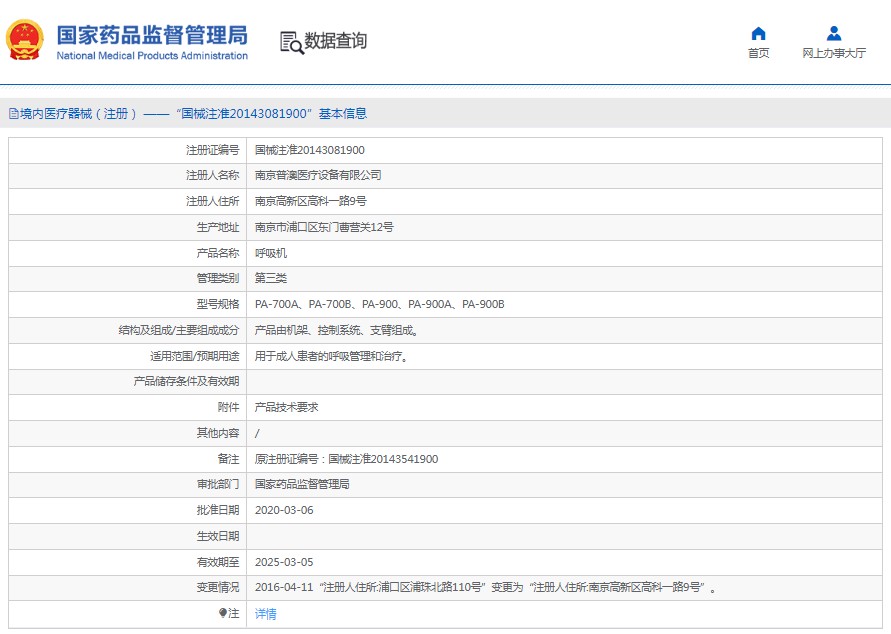The width and height of the screenshot is (891, 634).
Task: Select the registration number 国械注准20143081900 cell
Action: (310, 150)
